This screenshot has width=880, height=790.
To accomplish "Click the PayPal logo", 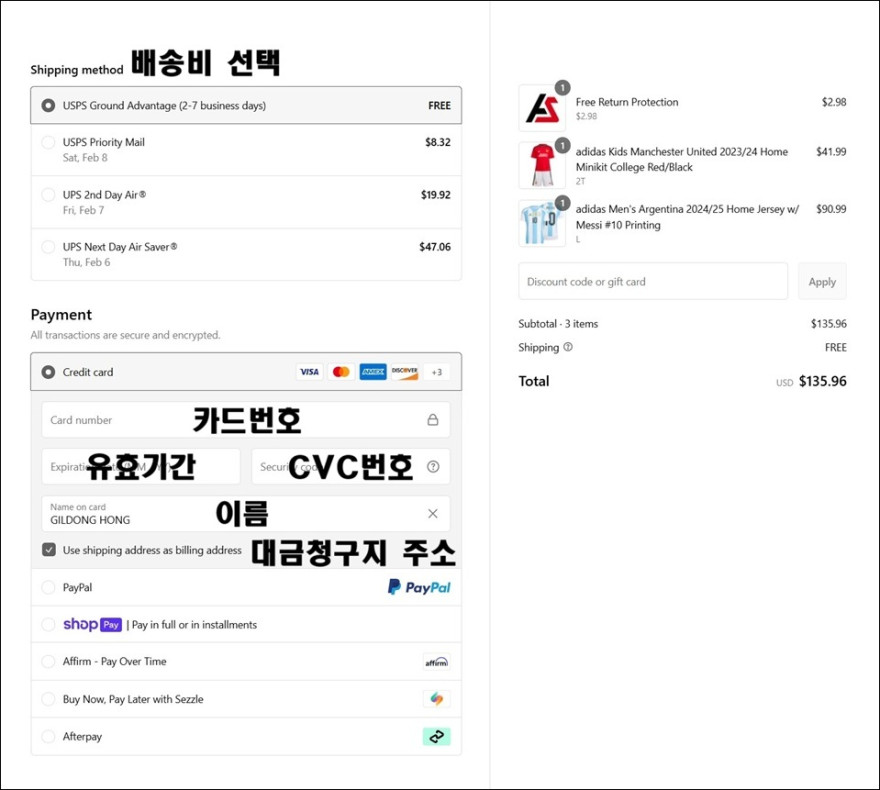I will [x=419, y=587].
